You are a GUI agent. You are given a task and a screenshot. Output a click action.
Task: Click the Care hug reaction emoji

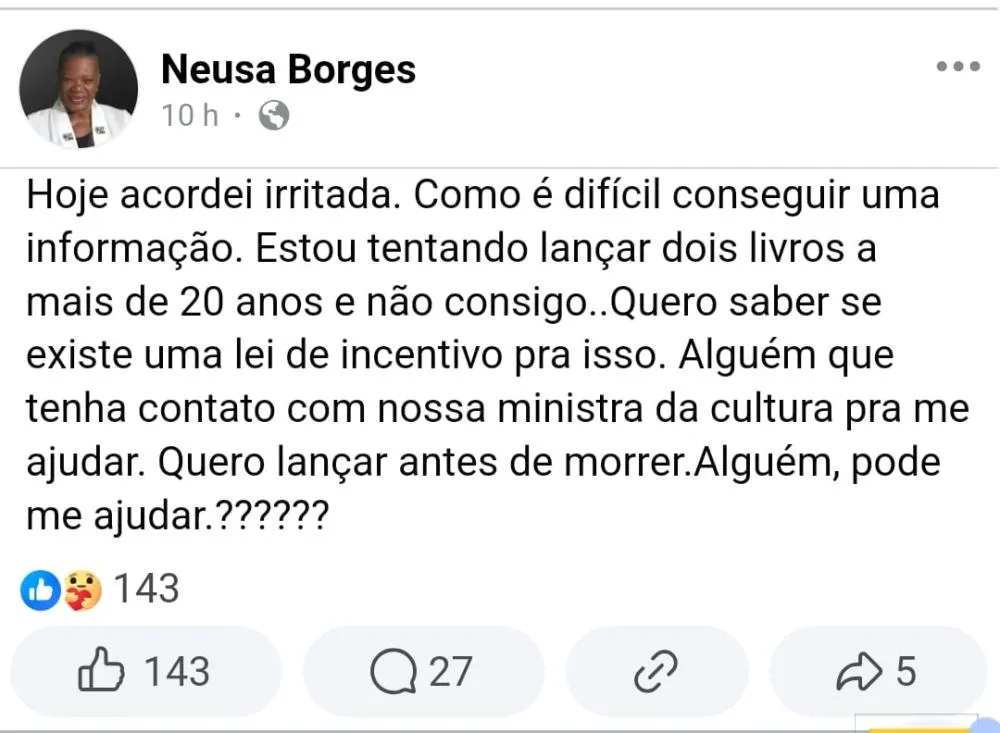tap(82, 590)
